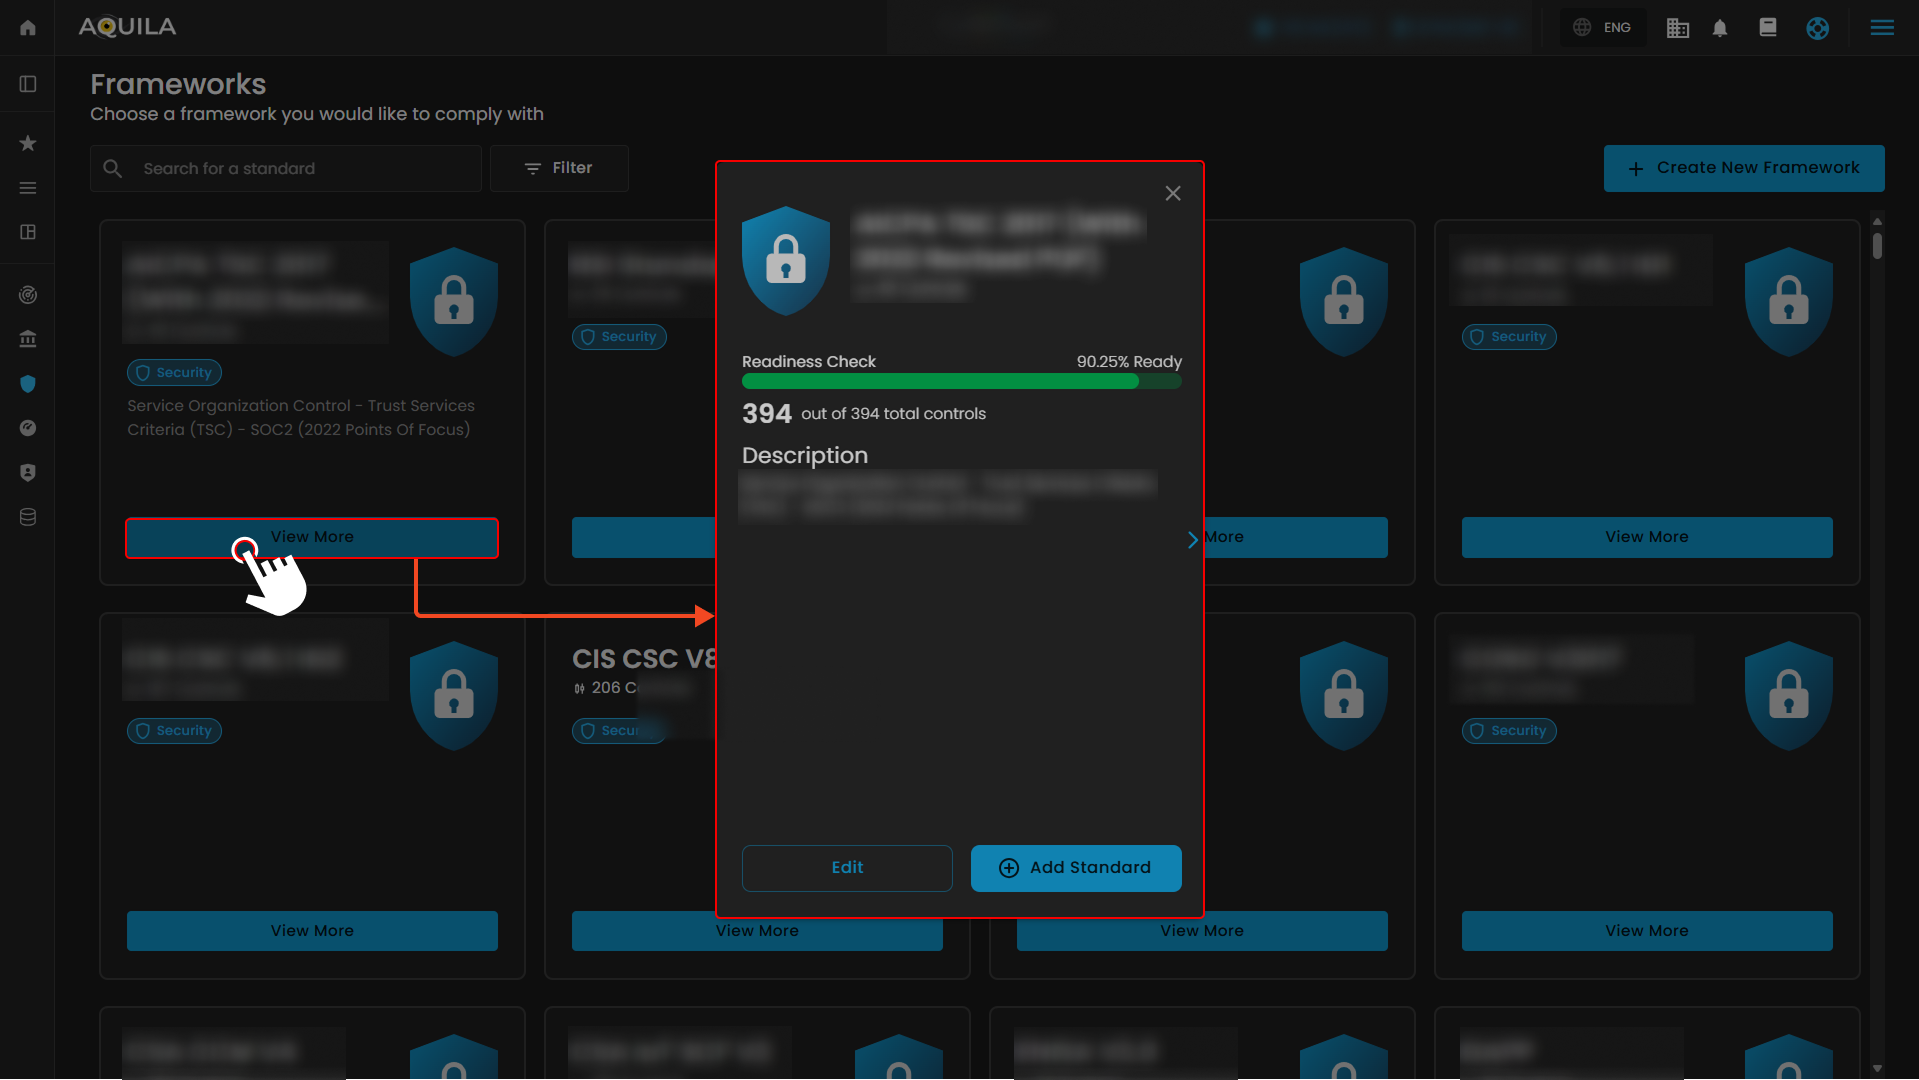The width and height of the screenshot is (1919, 1080).
Task: Open the ENG language selector
Action: pyautogui.click(x=1603, y=28)
